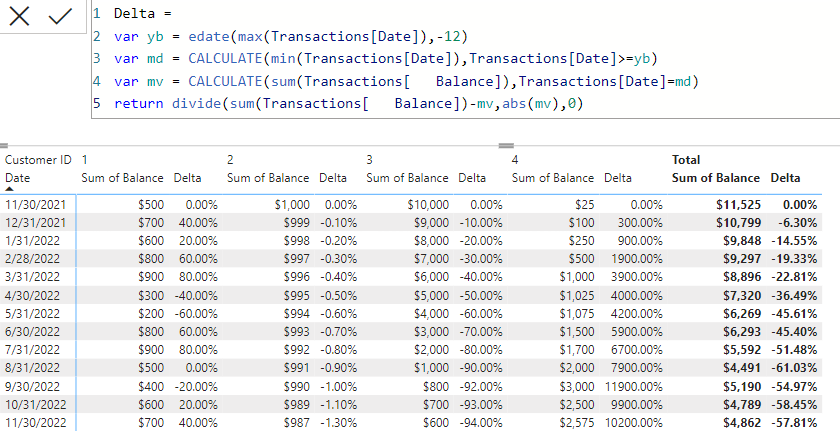Click the $987 balance cell for Customer 2

tap(297, 423)
